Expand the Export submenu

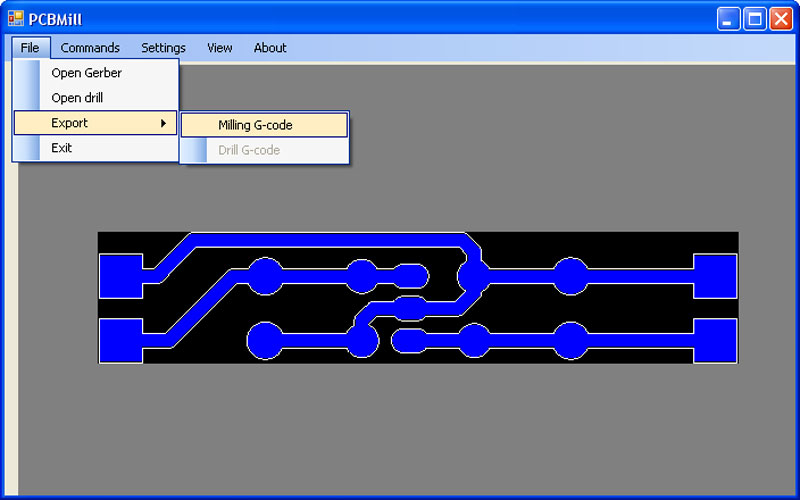pos(95,123)
